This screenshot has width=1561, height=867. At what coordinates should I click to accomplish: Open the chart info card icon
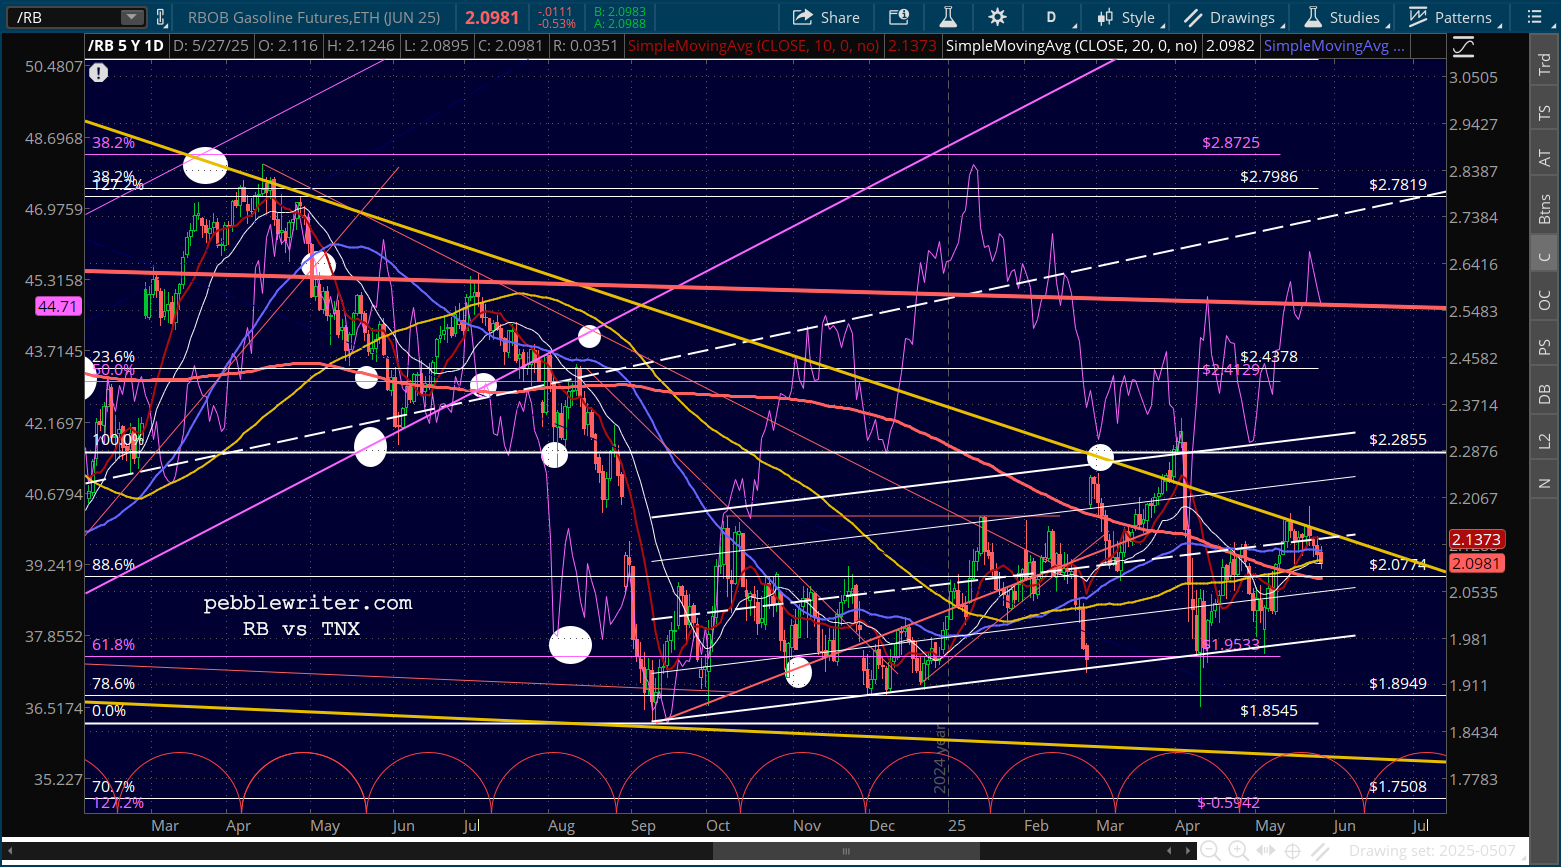(898, 17)
